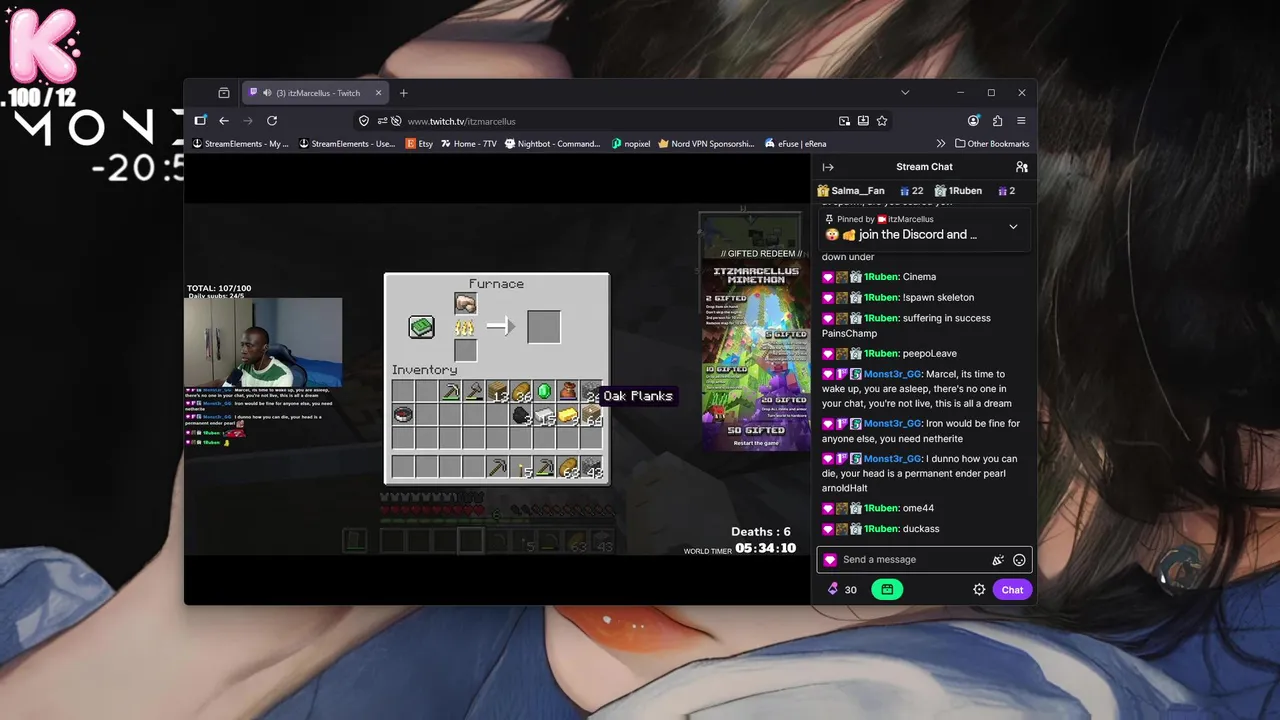Screen dimensions: 1280x720
Task: Click the streamer webcam overlay in video
Action: pyautogui.click(x=263, y=342)
